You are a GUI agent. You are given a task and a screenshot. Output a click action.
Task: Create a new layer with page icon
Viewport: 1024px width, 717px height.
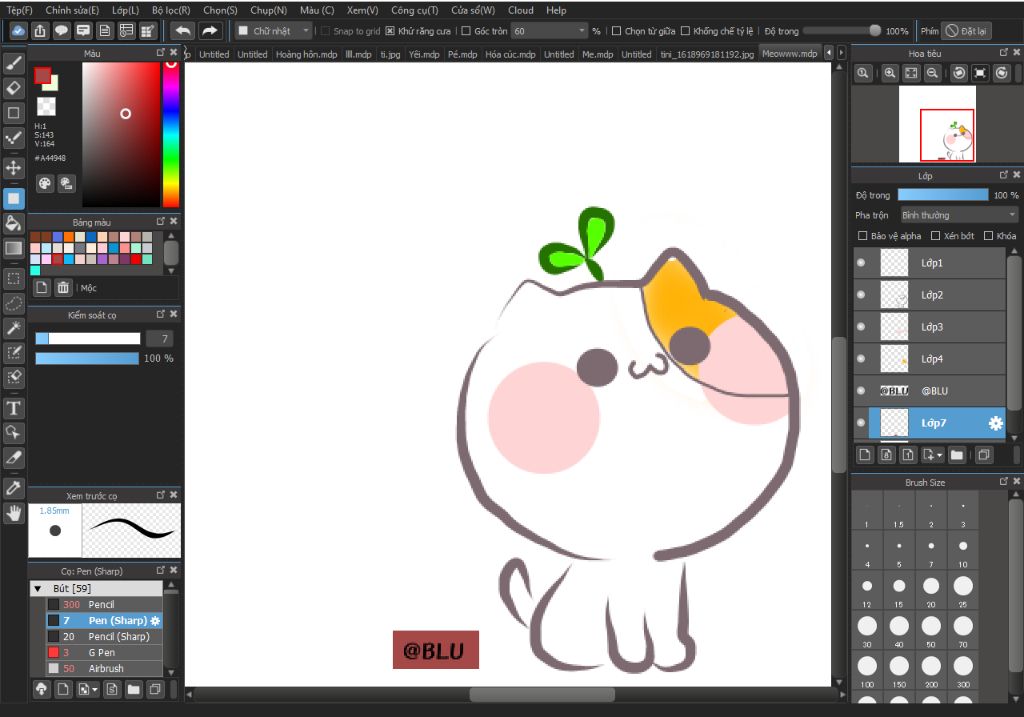pyautogui.click(x=865, y=454)
